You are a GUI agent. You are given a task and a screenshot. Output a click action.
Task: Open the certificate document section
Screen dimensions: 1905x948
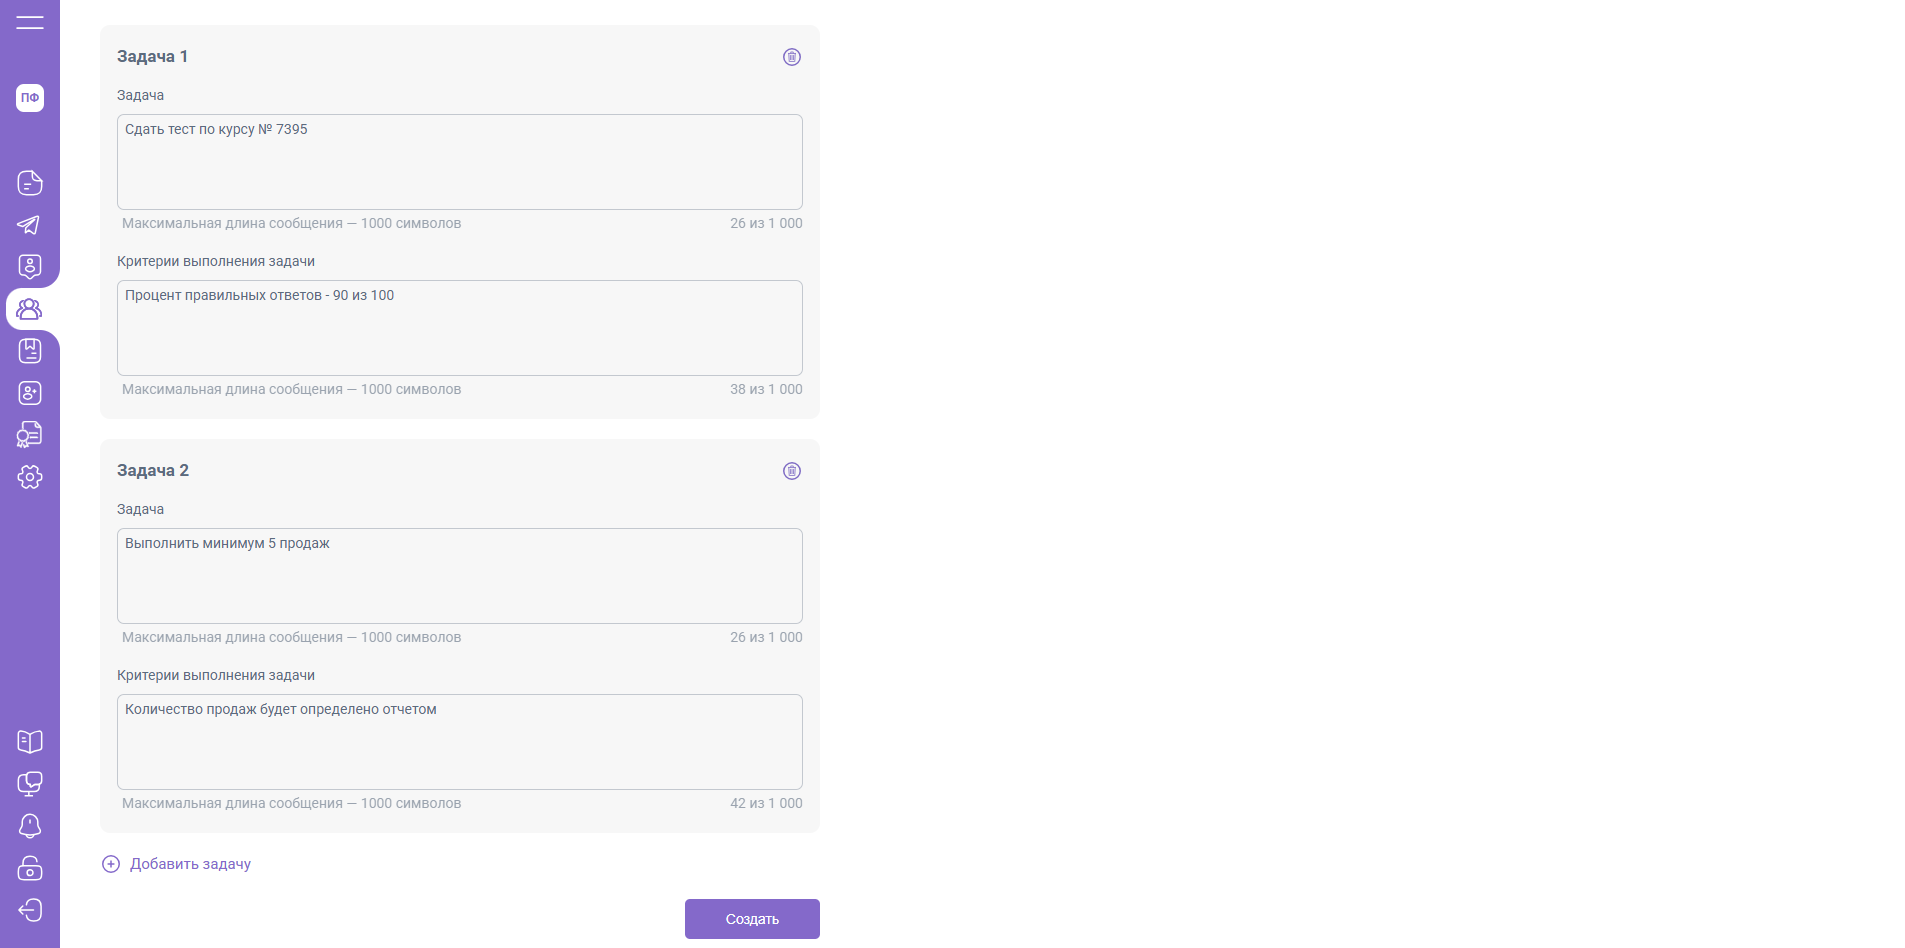click(x=30, y=435)
